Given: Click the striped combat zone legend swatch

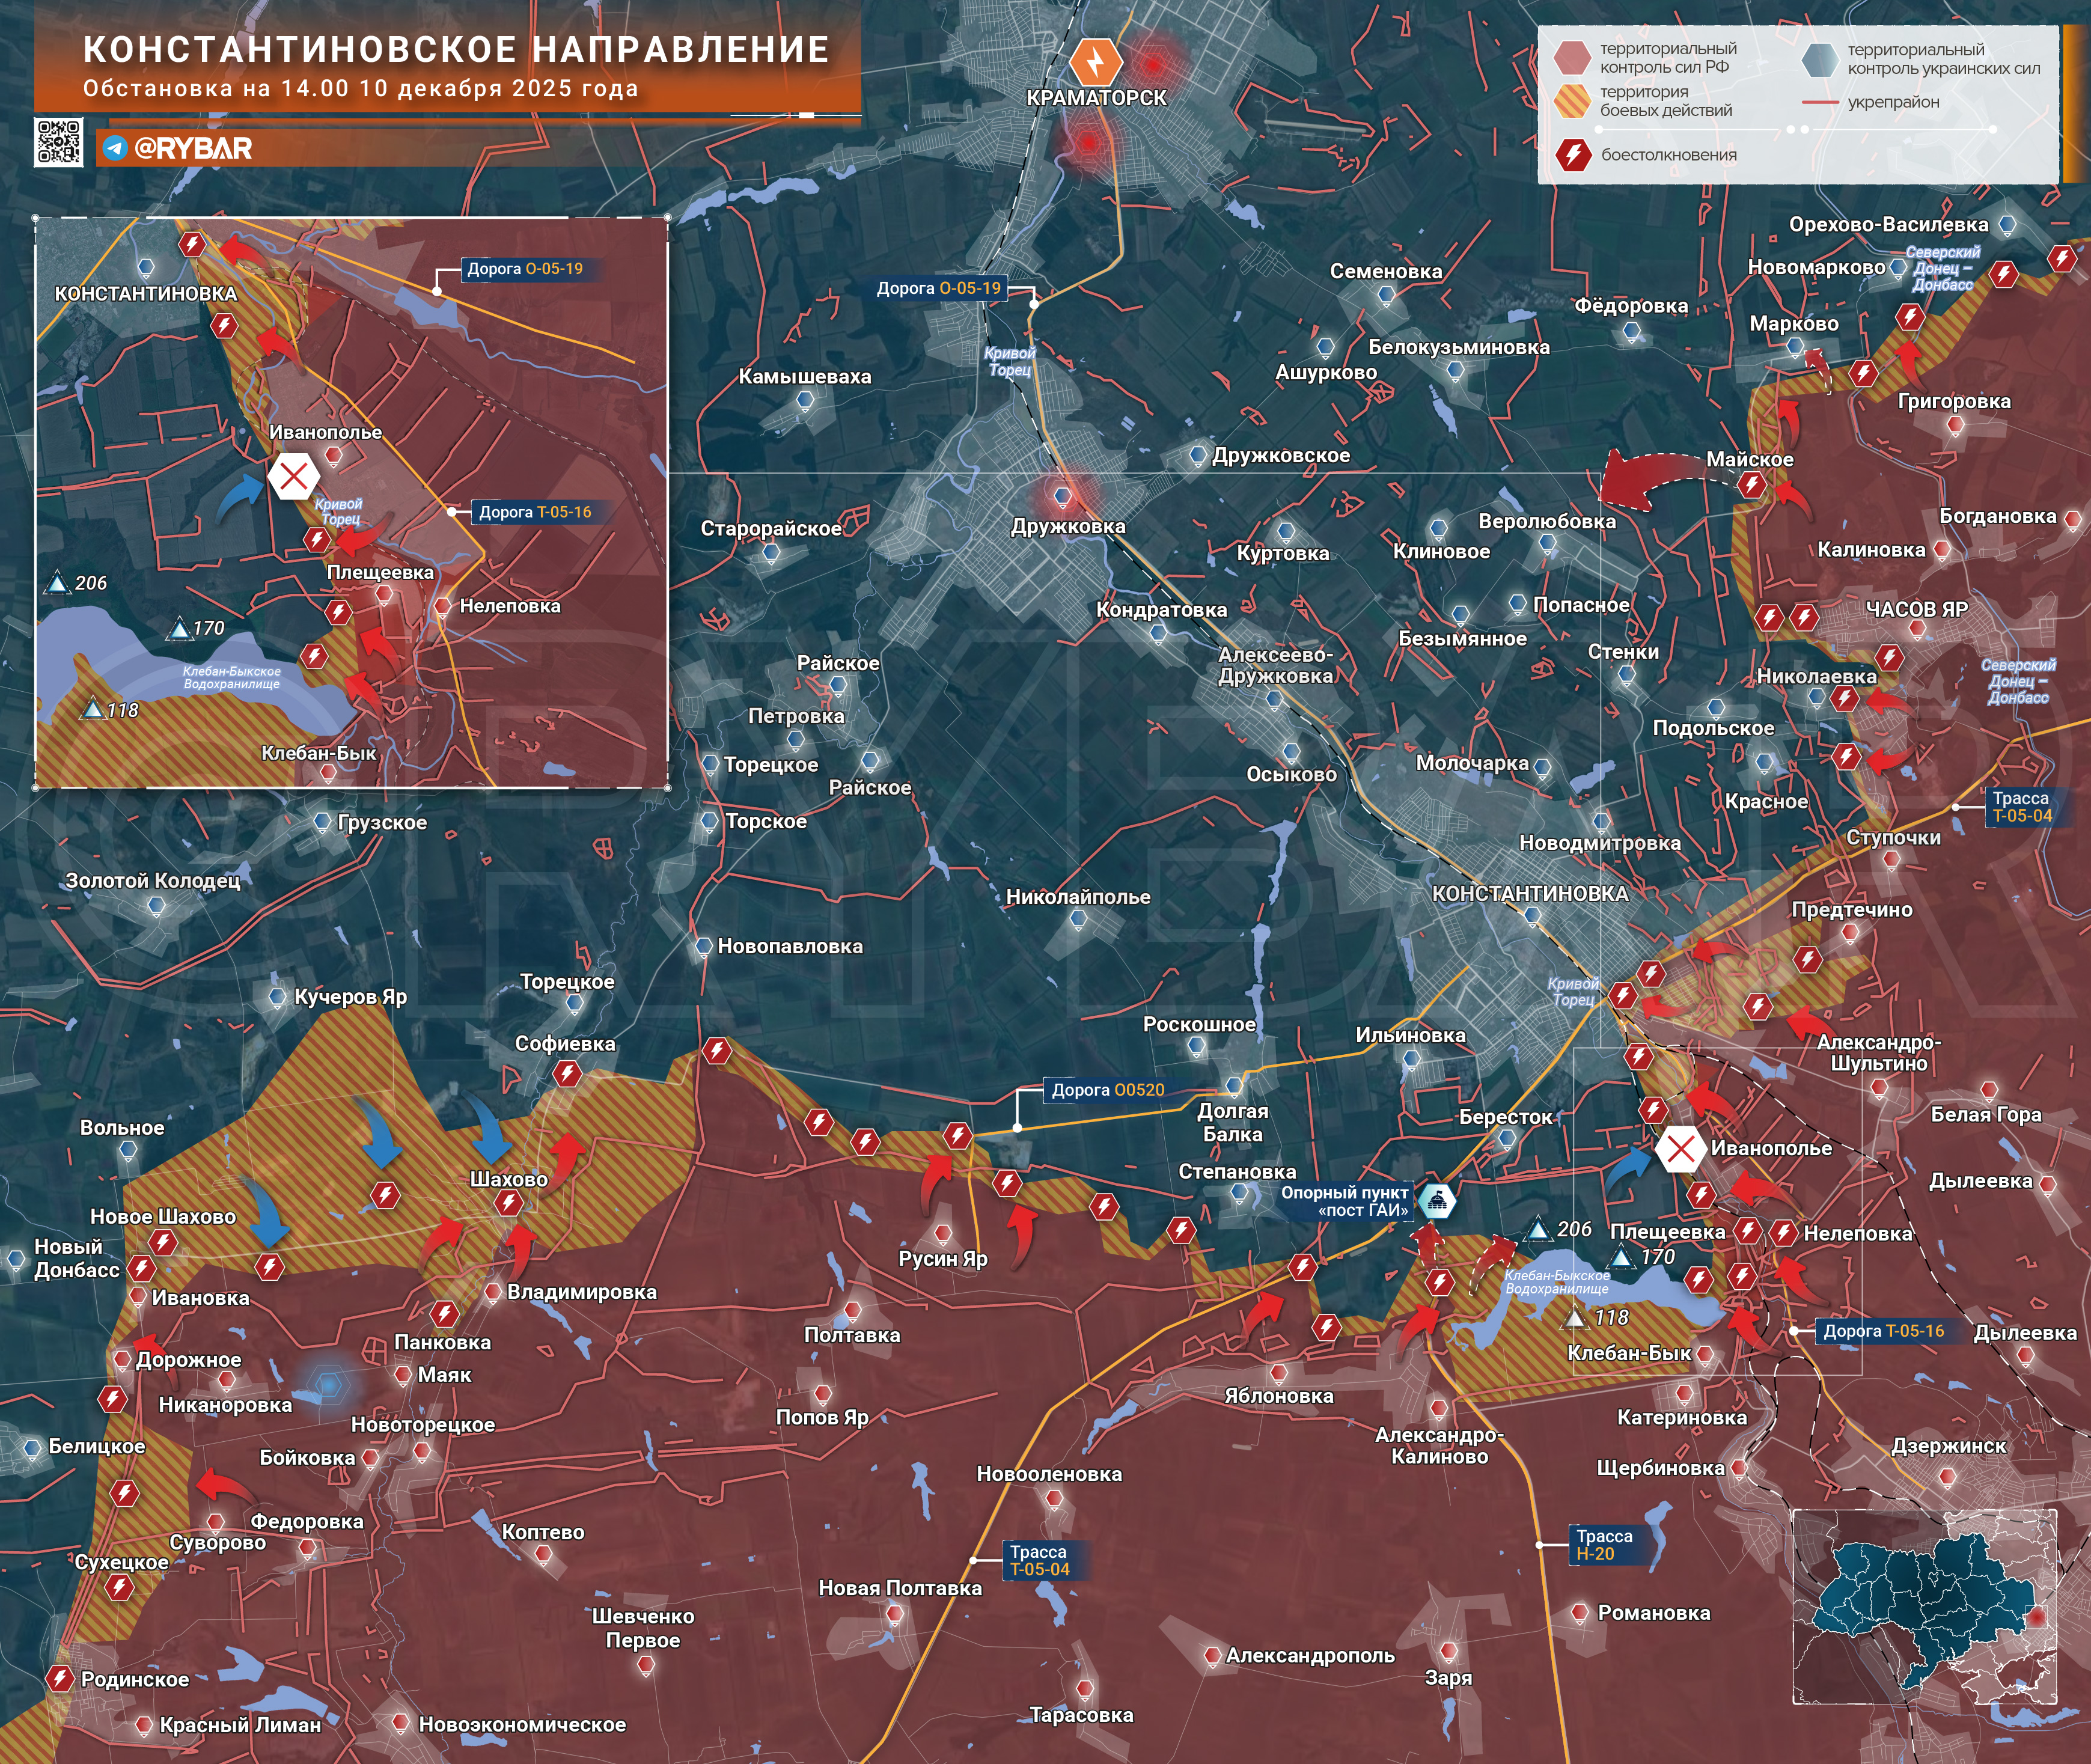Looking at the screenshot, I should pyautogui.click(x=1572, y=101).
